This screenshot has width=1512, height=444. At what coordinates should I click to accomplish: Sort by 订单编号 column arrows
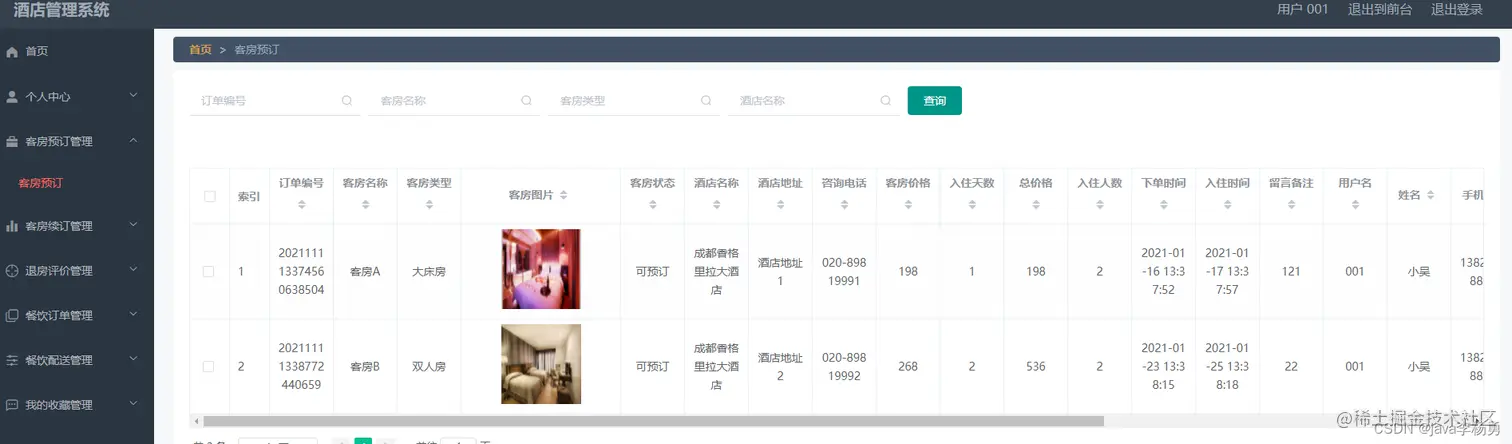point(301,204)
